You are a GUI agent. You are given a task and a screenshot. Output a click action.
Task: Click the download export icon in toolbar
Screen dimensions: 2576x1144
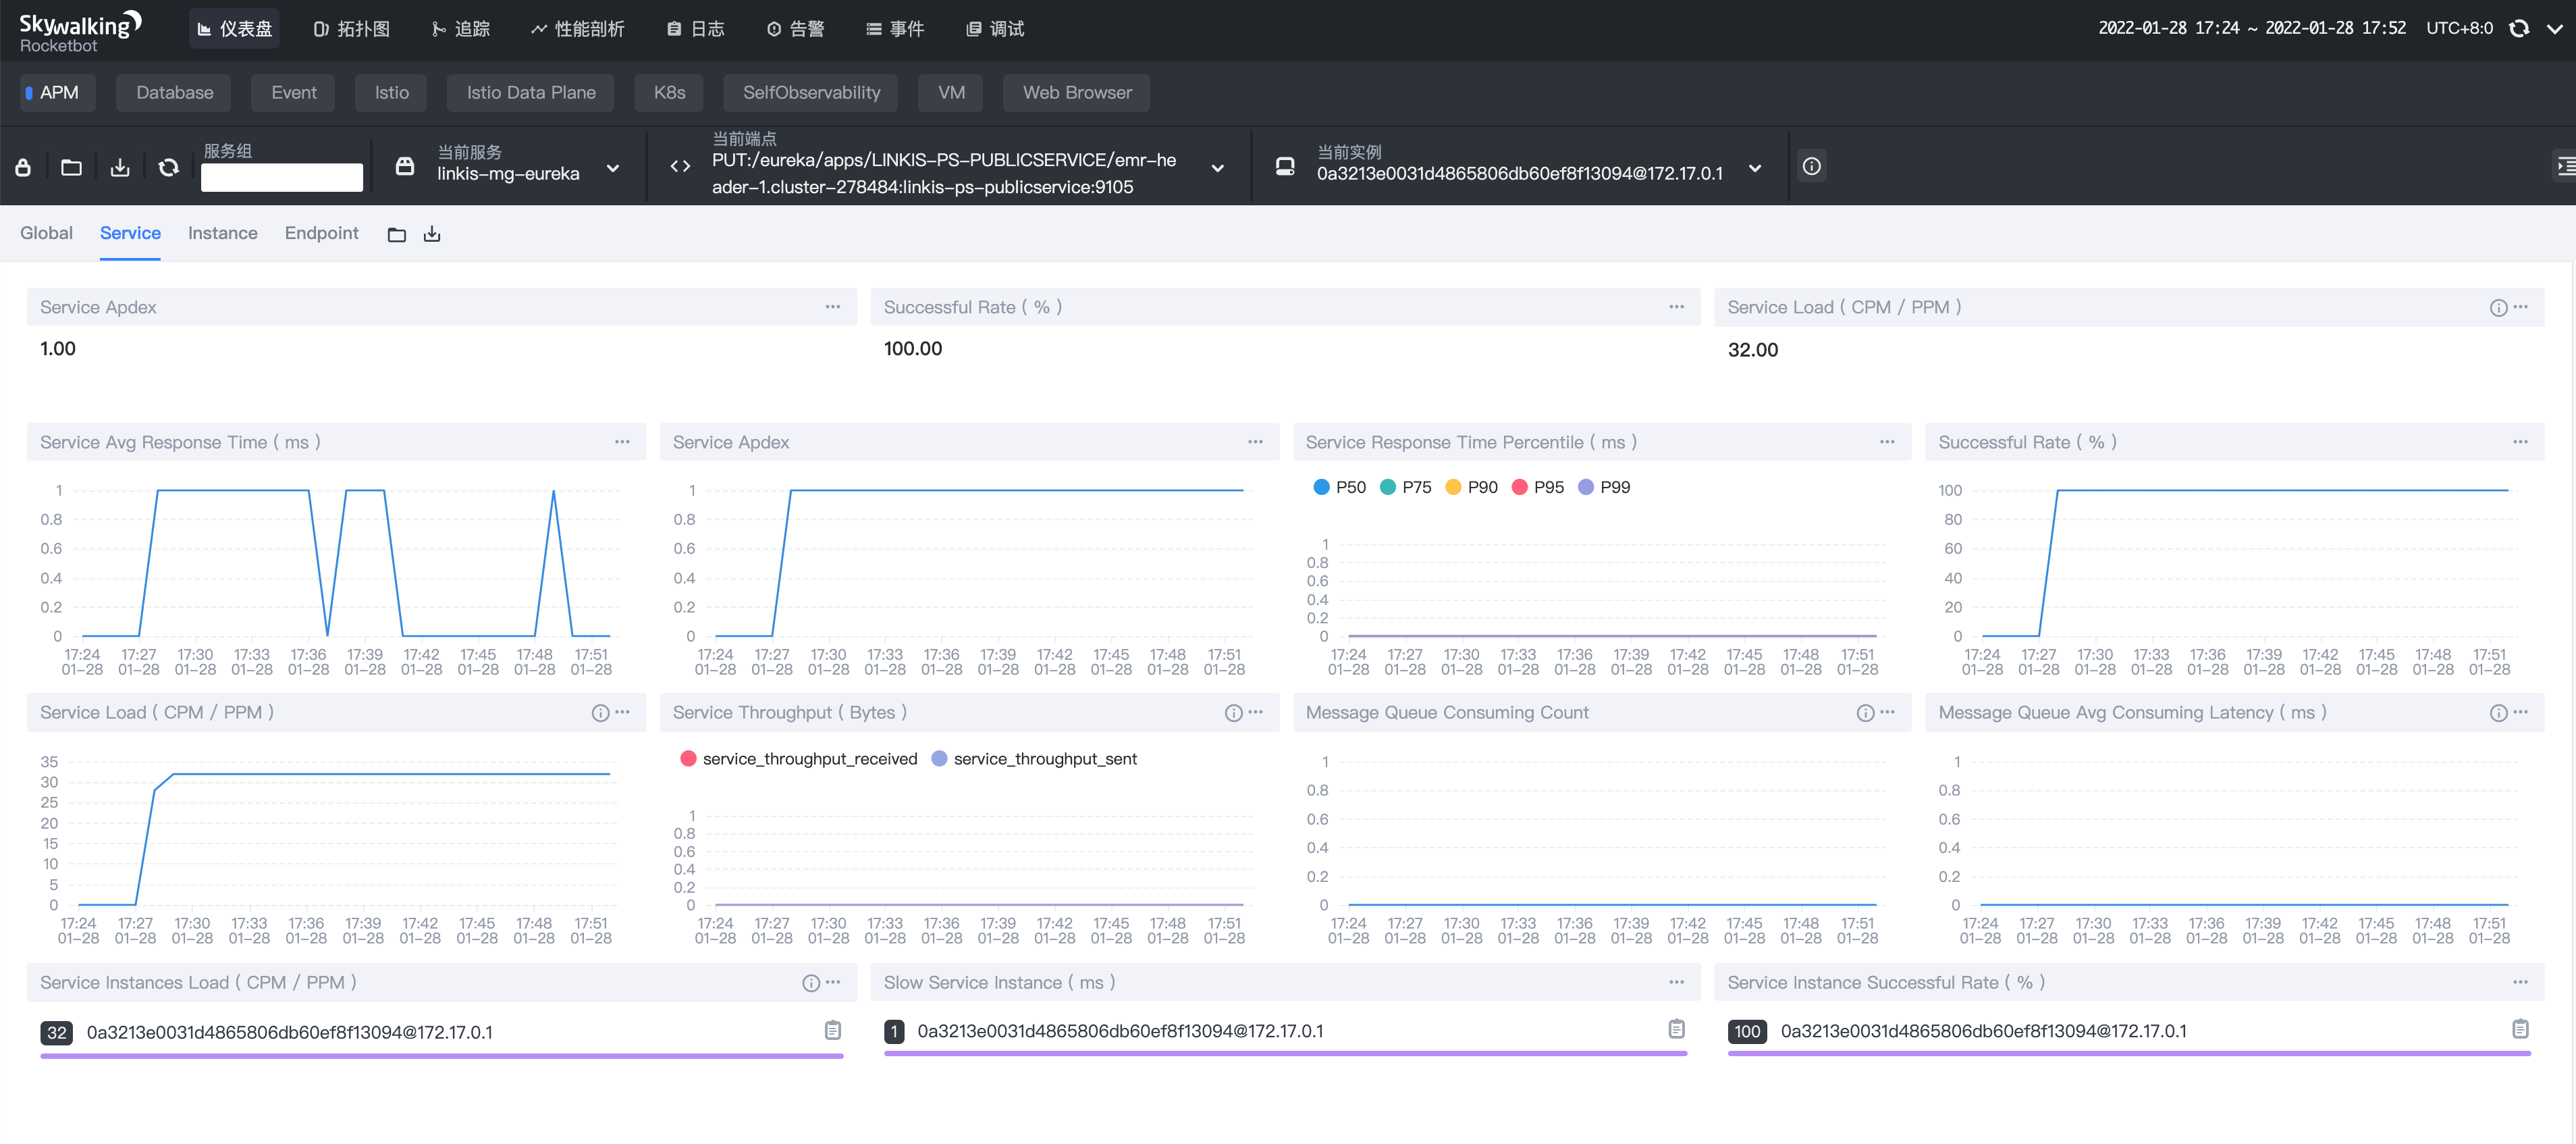(120, 167)
